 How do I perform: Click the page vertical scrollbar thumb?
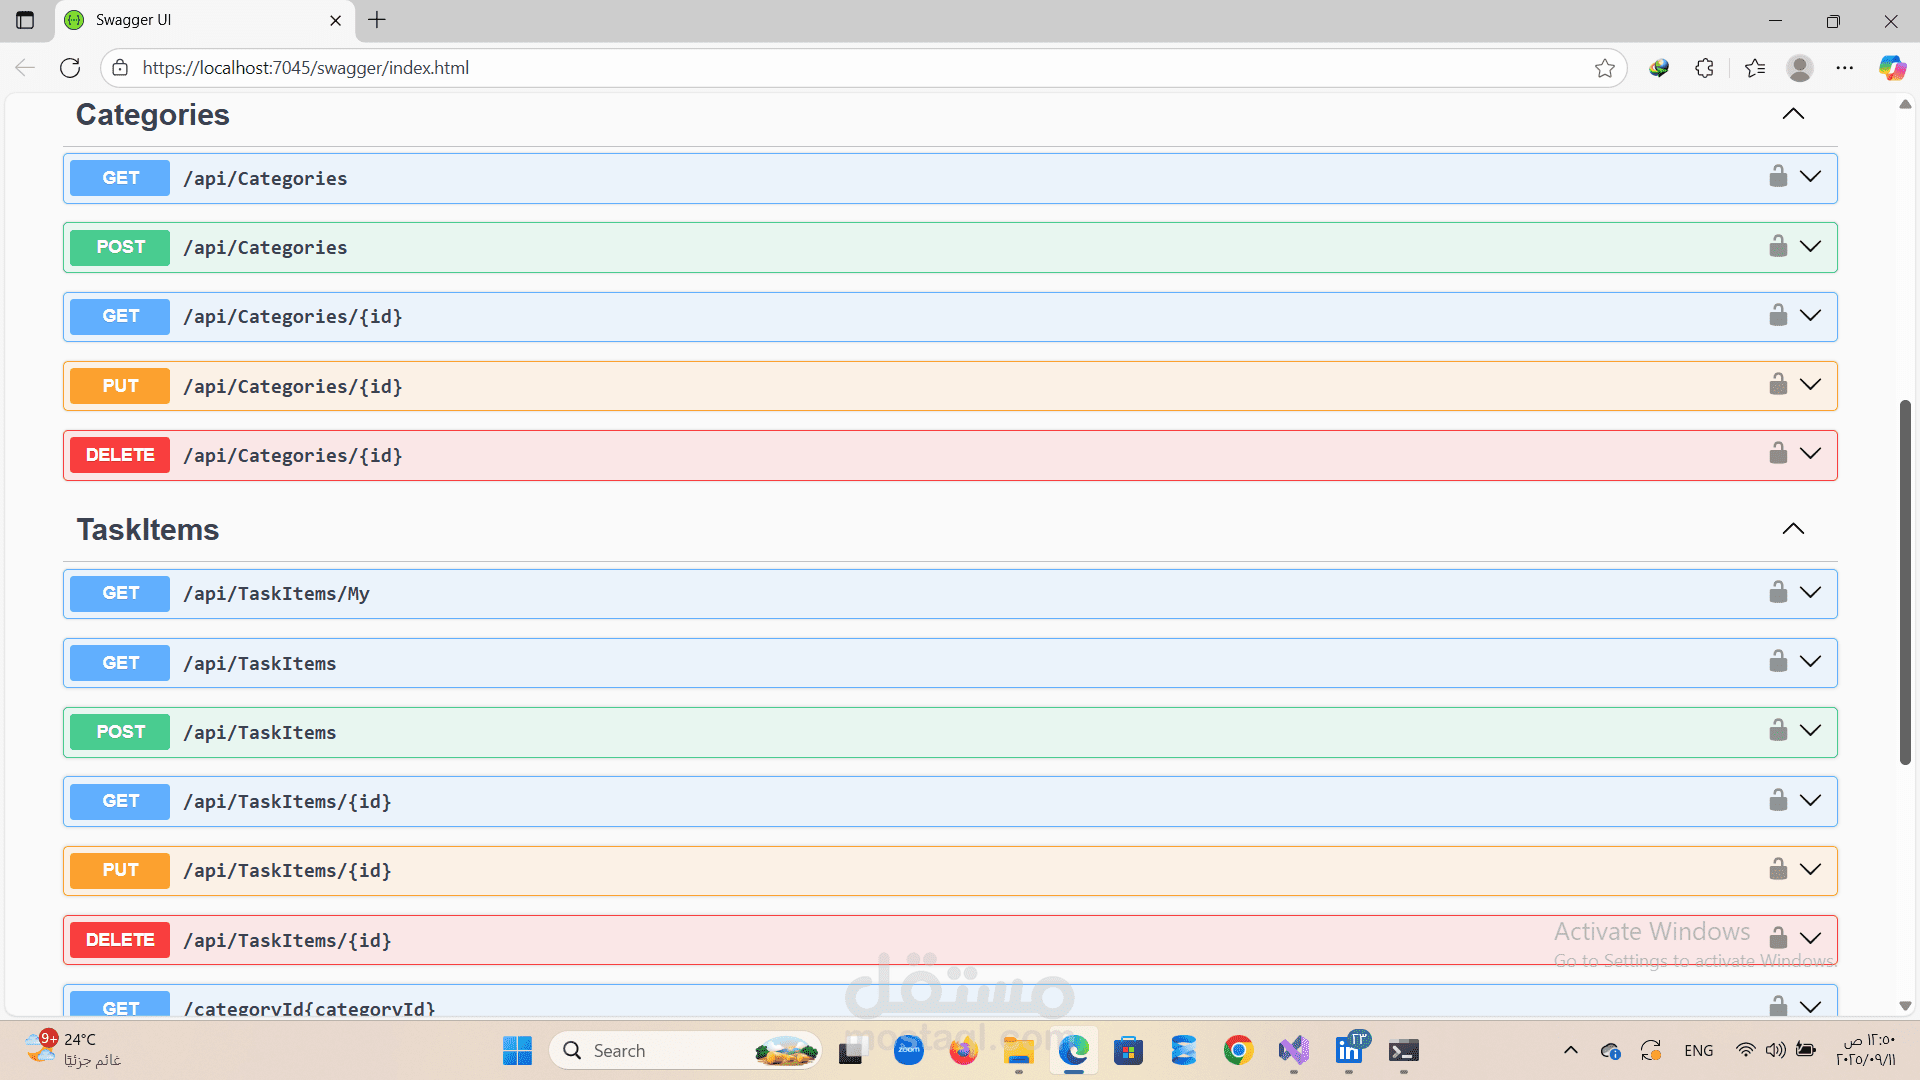(x=1905, y=580)
